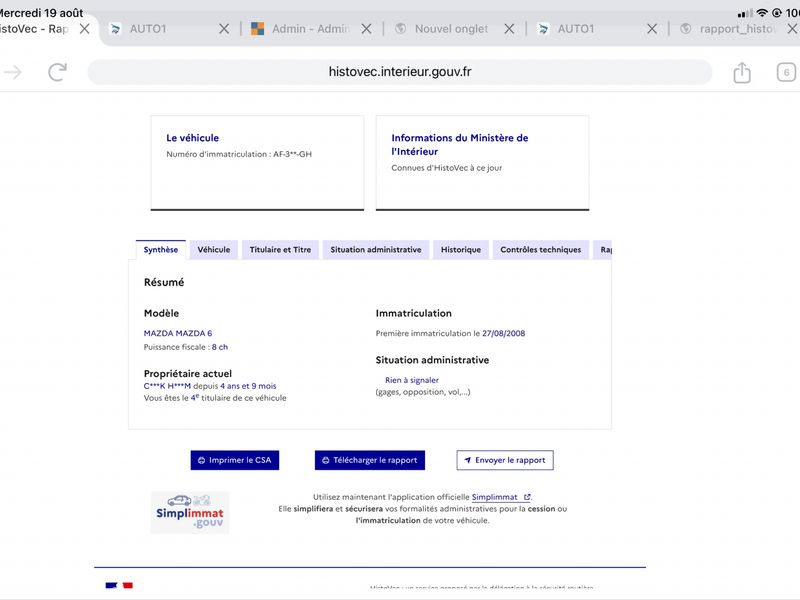Click the 27/08/2008 registration date
This screenshot has width=800, height=600.
click(504, 333)
